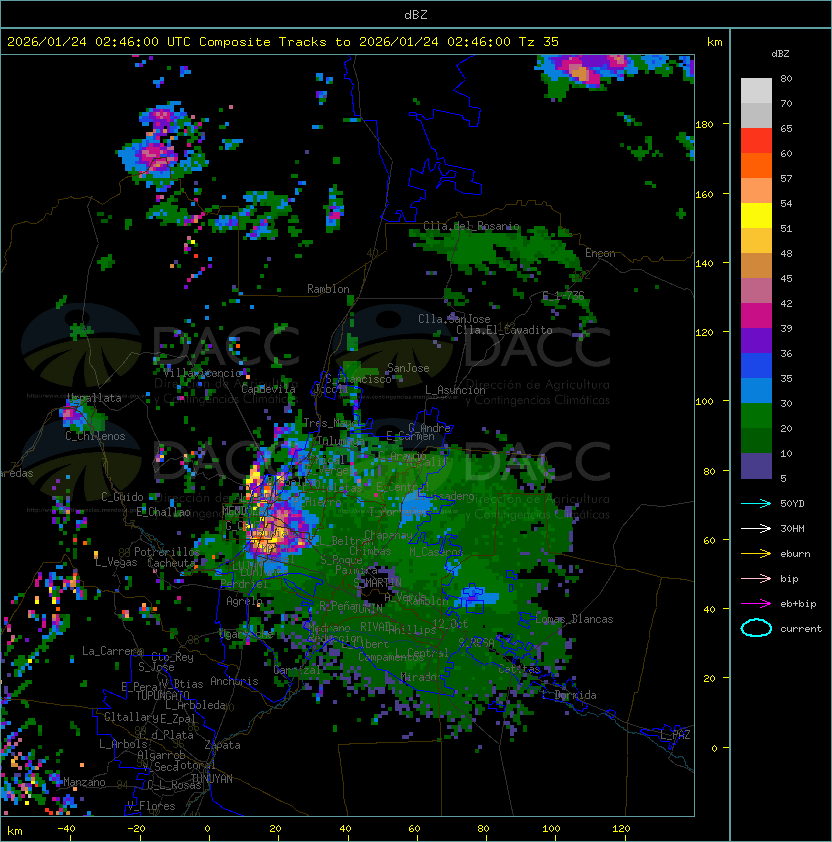The width and height of the screenshot is (832, 842).
Task: Click the 'Capdevila' map label
Action: click(x=268, y=389)
